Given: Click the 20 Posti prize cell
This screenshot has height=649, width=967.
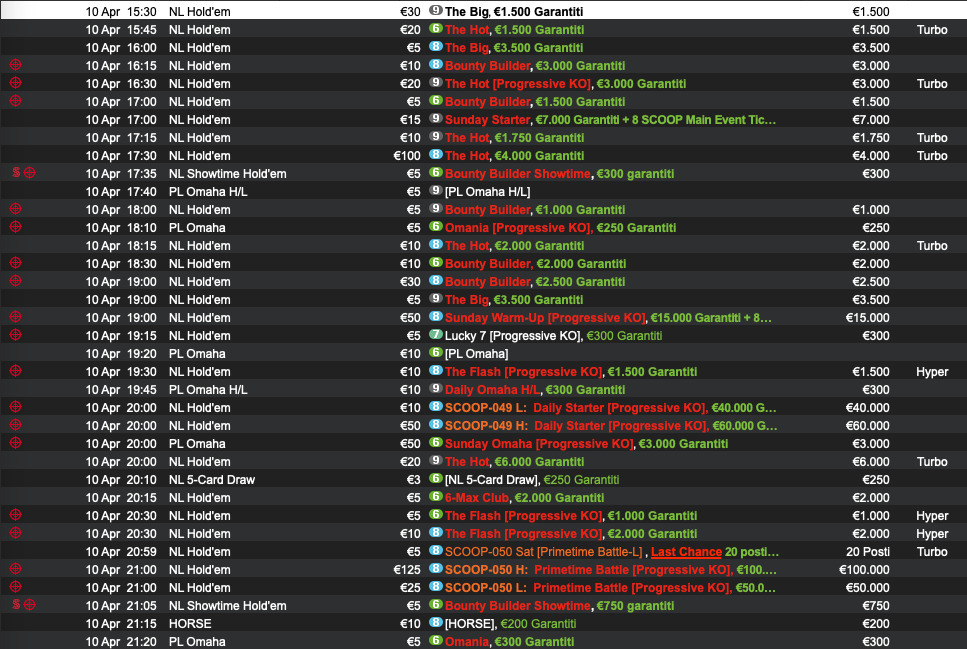Looking at the screenshot, I should (x=868, y=552).
